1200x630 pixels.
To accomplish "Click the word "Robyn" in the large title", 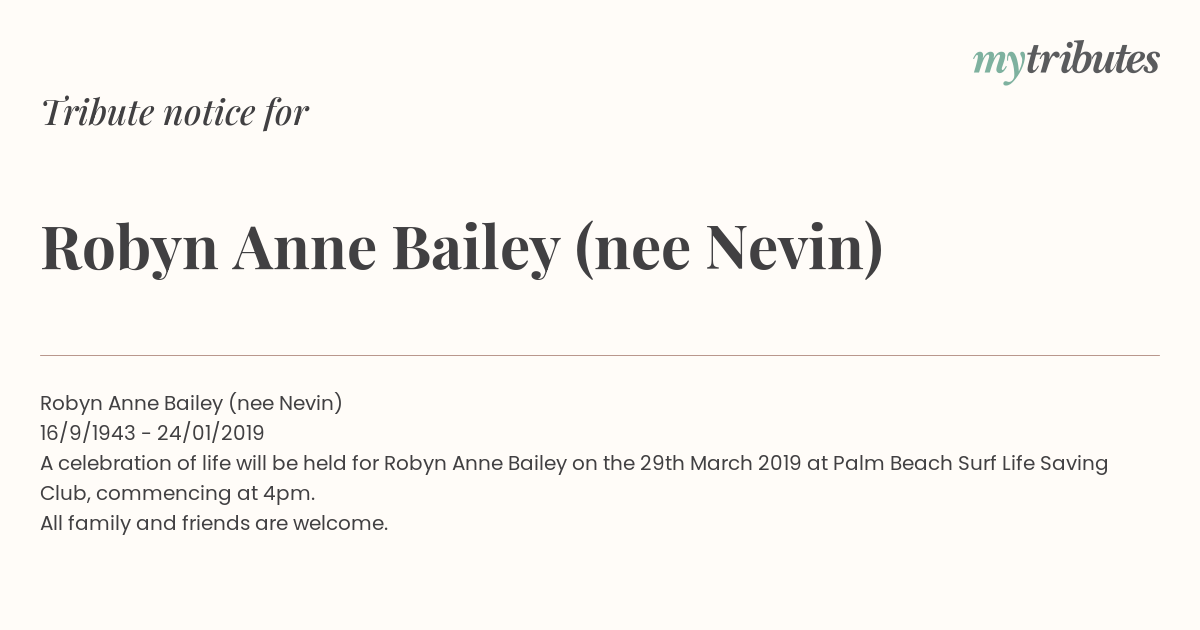I will pyautogui.click(x=129, y=250).
